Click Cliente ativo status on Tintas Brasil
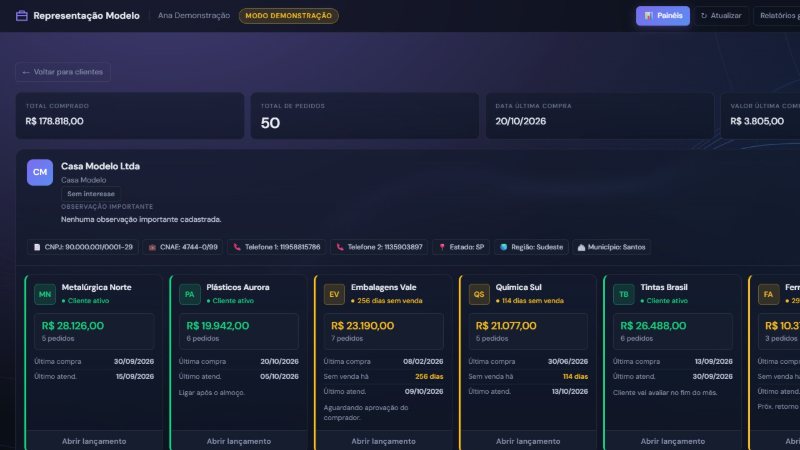The image size is (800, 450). point(664,301)
